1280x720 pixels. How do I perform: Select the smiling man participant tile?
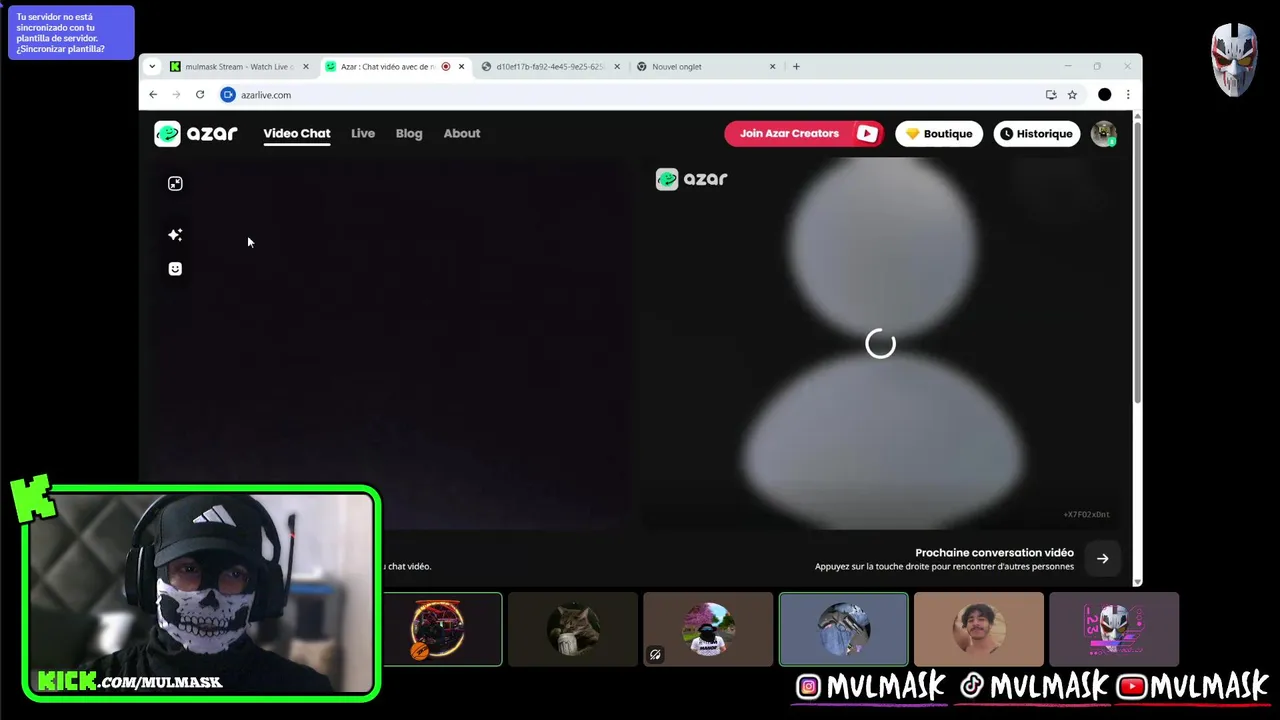979,629
